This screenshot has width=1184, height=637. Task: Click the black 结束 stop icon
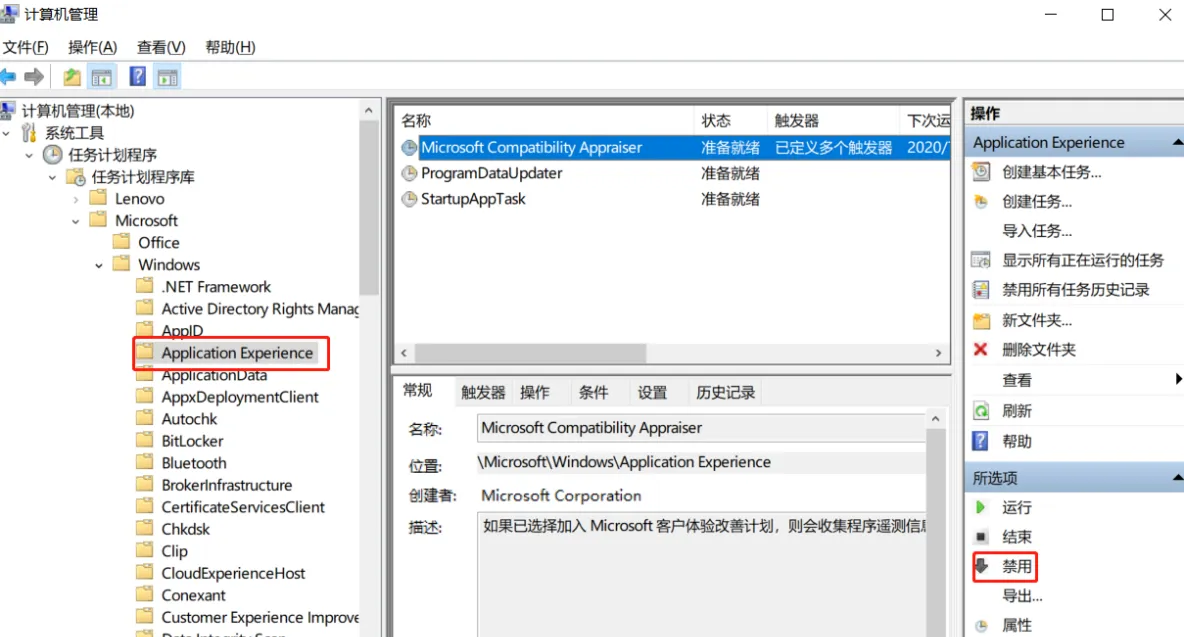981,537
